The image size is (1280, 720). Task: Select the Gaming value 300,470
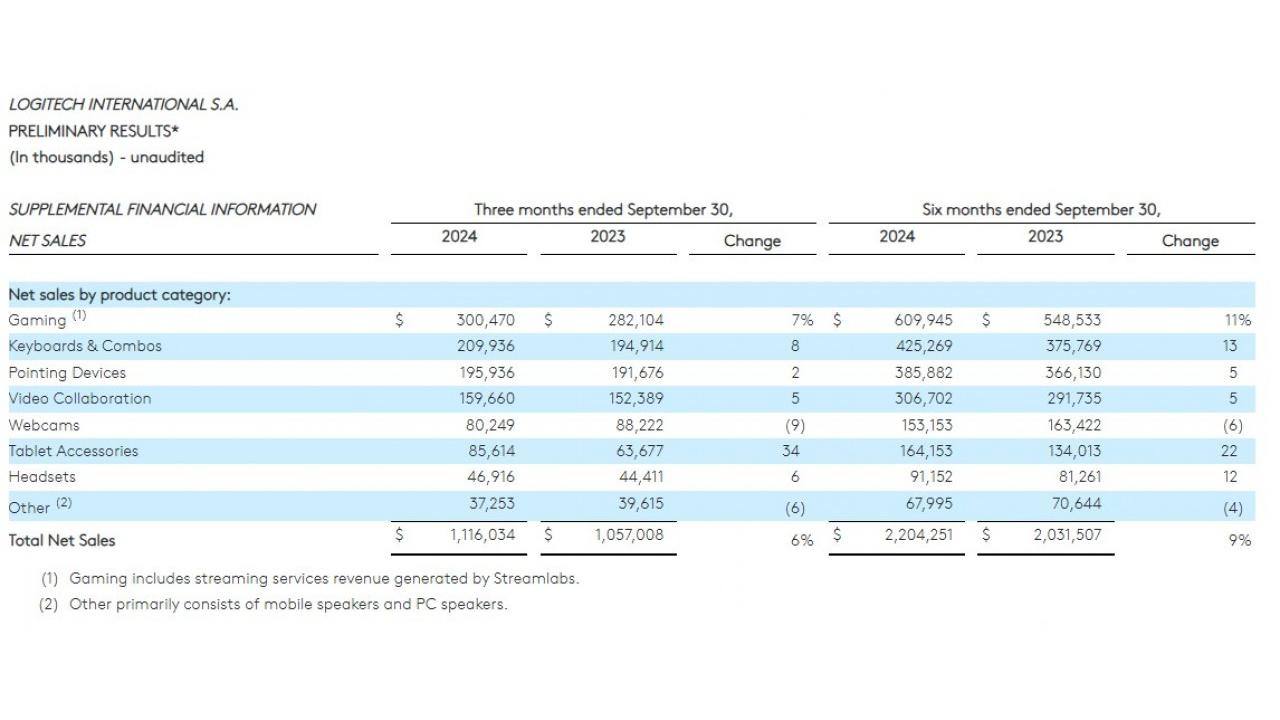[x=485, y=320]
